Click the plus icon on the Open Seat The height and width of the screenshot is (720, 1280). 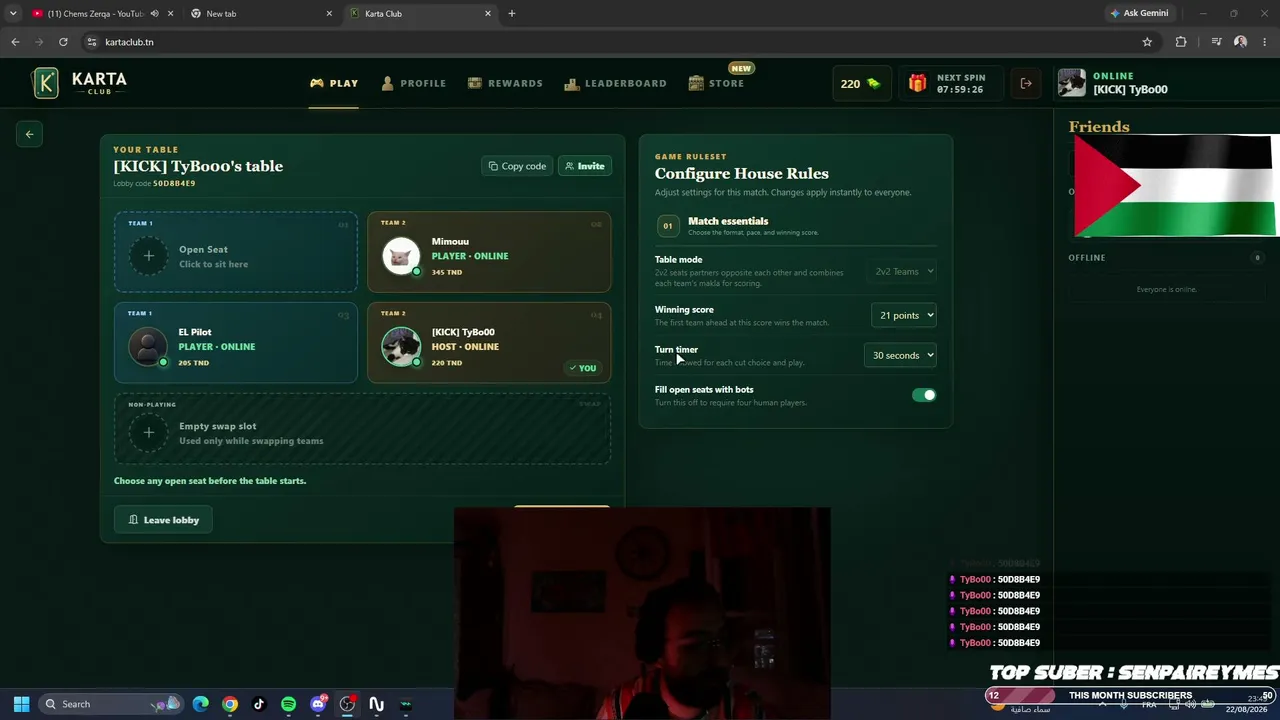coord(148,256)
